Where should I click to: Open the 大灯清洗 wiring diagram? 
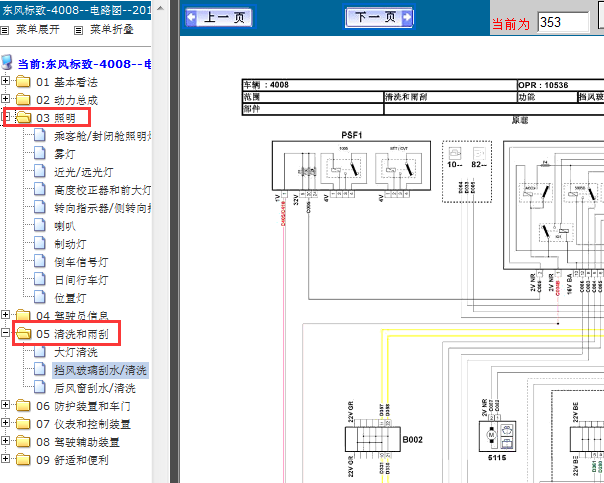[76, 352]
